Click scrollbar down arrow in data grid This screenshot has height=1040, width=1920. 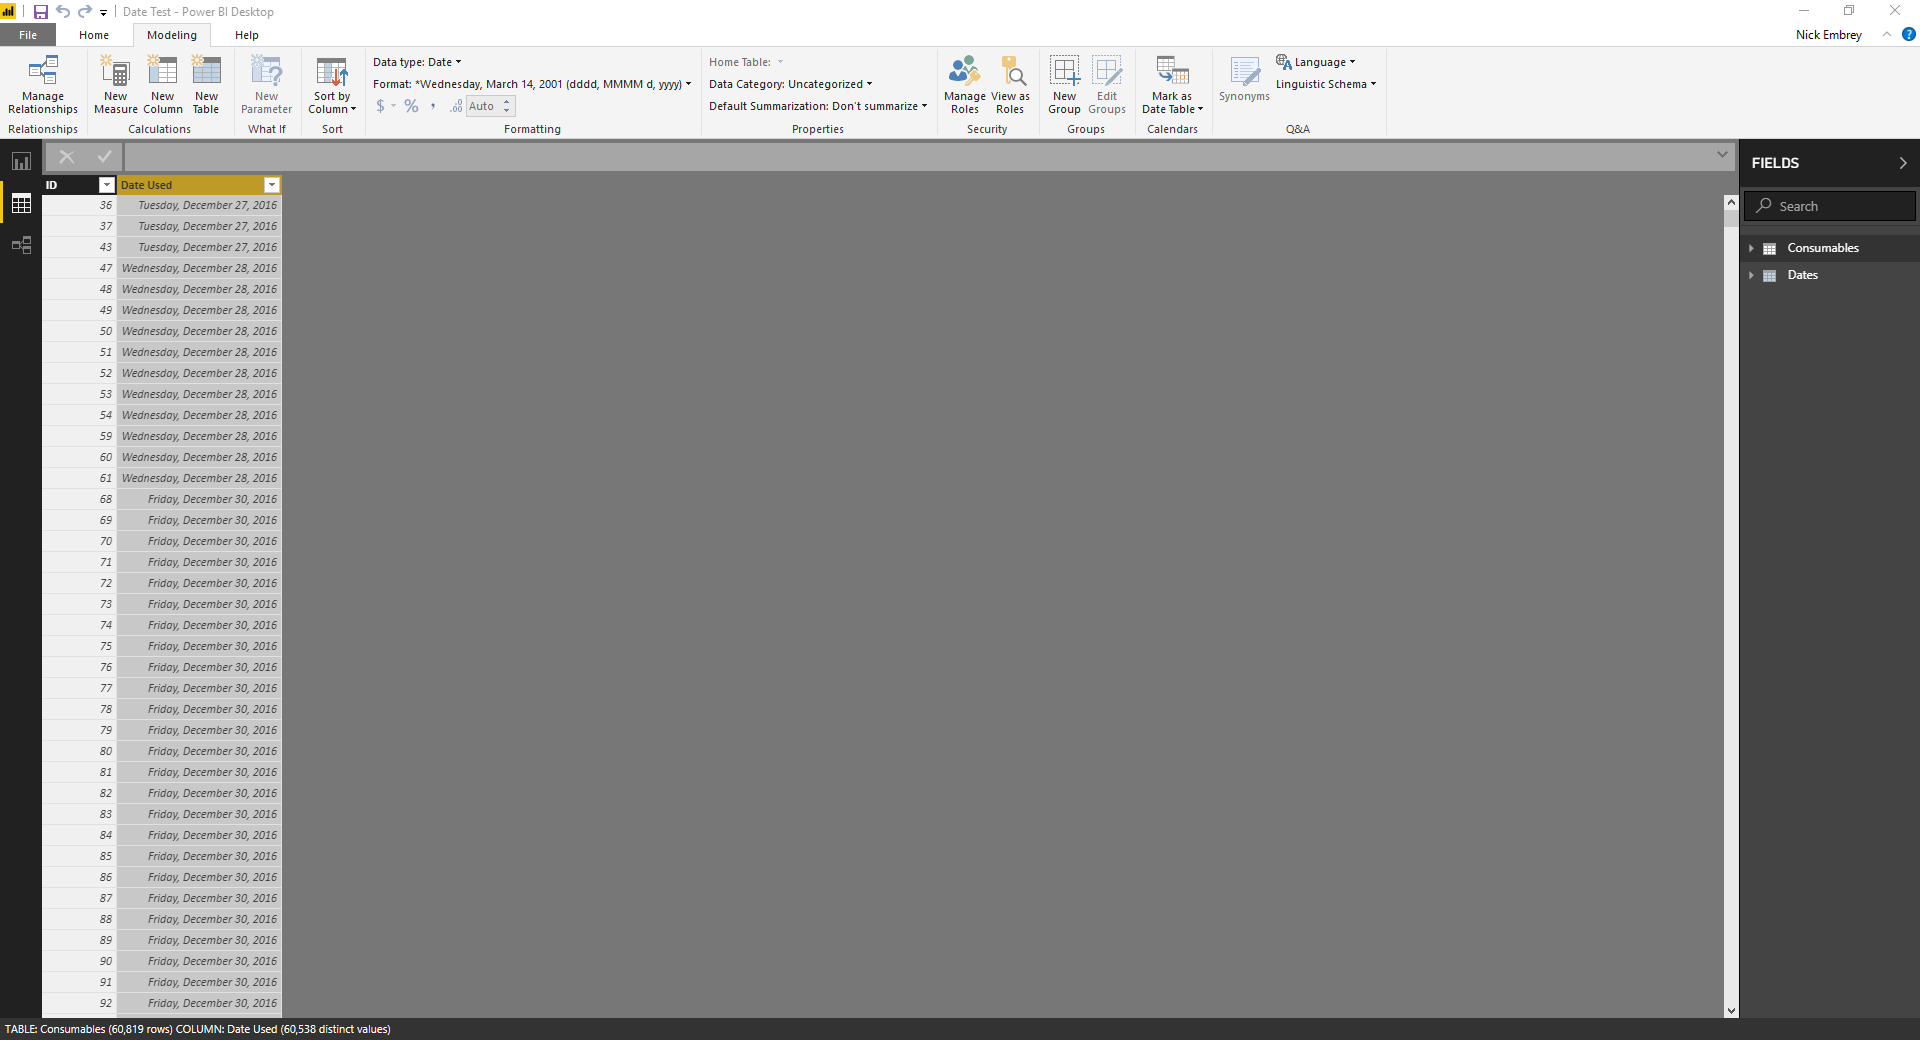[1731, 1010]
